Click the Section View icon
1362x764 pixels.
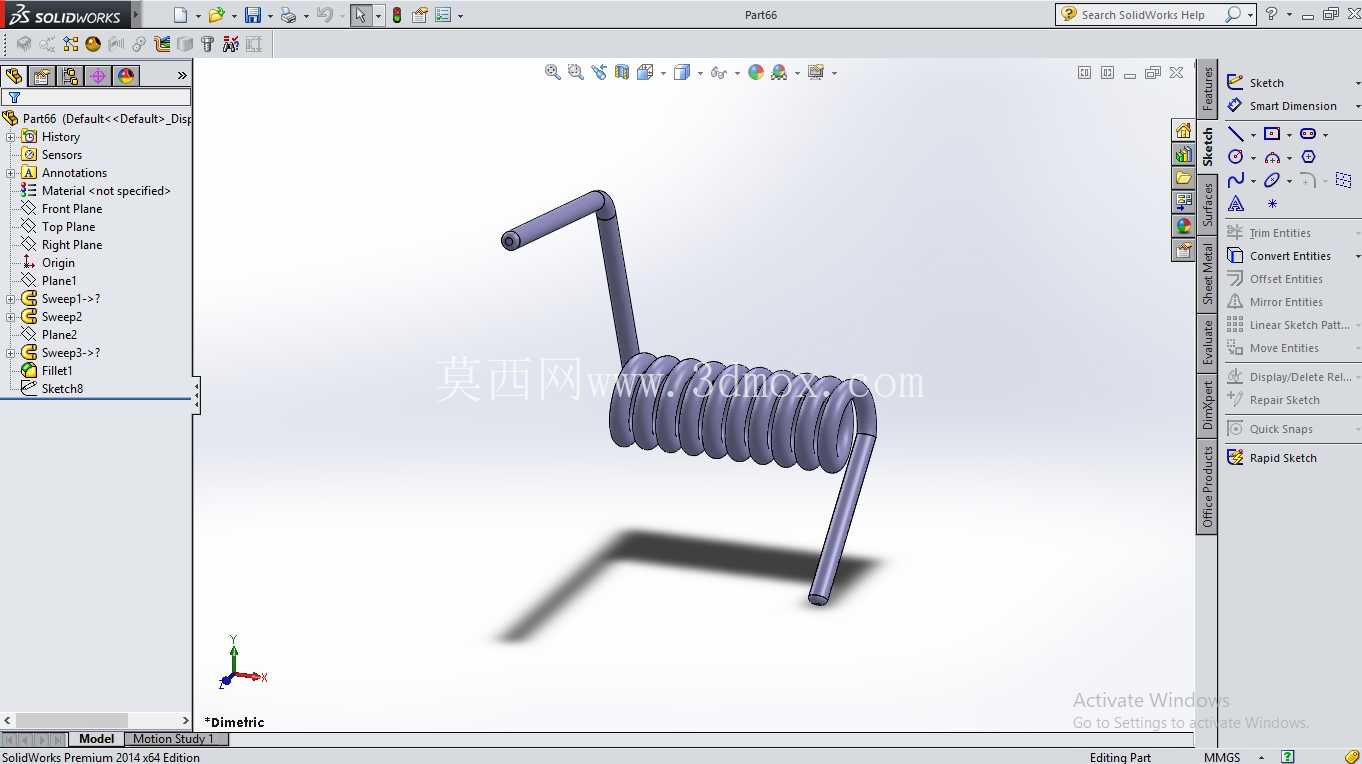point(622,72)
